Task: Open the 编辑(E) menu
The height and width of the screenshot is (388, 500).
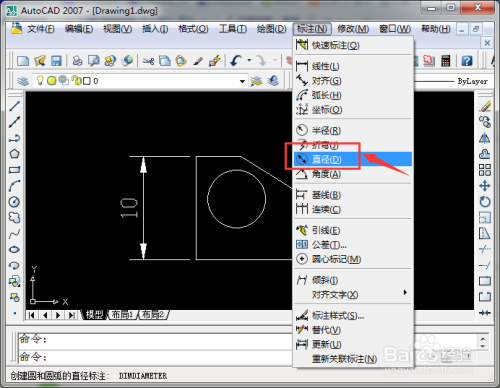Action: click(79, 29)
